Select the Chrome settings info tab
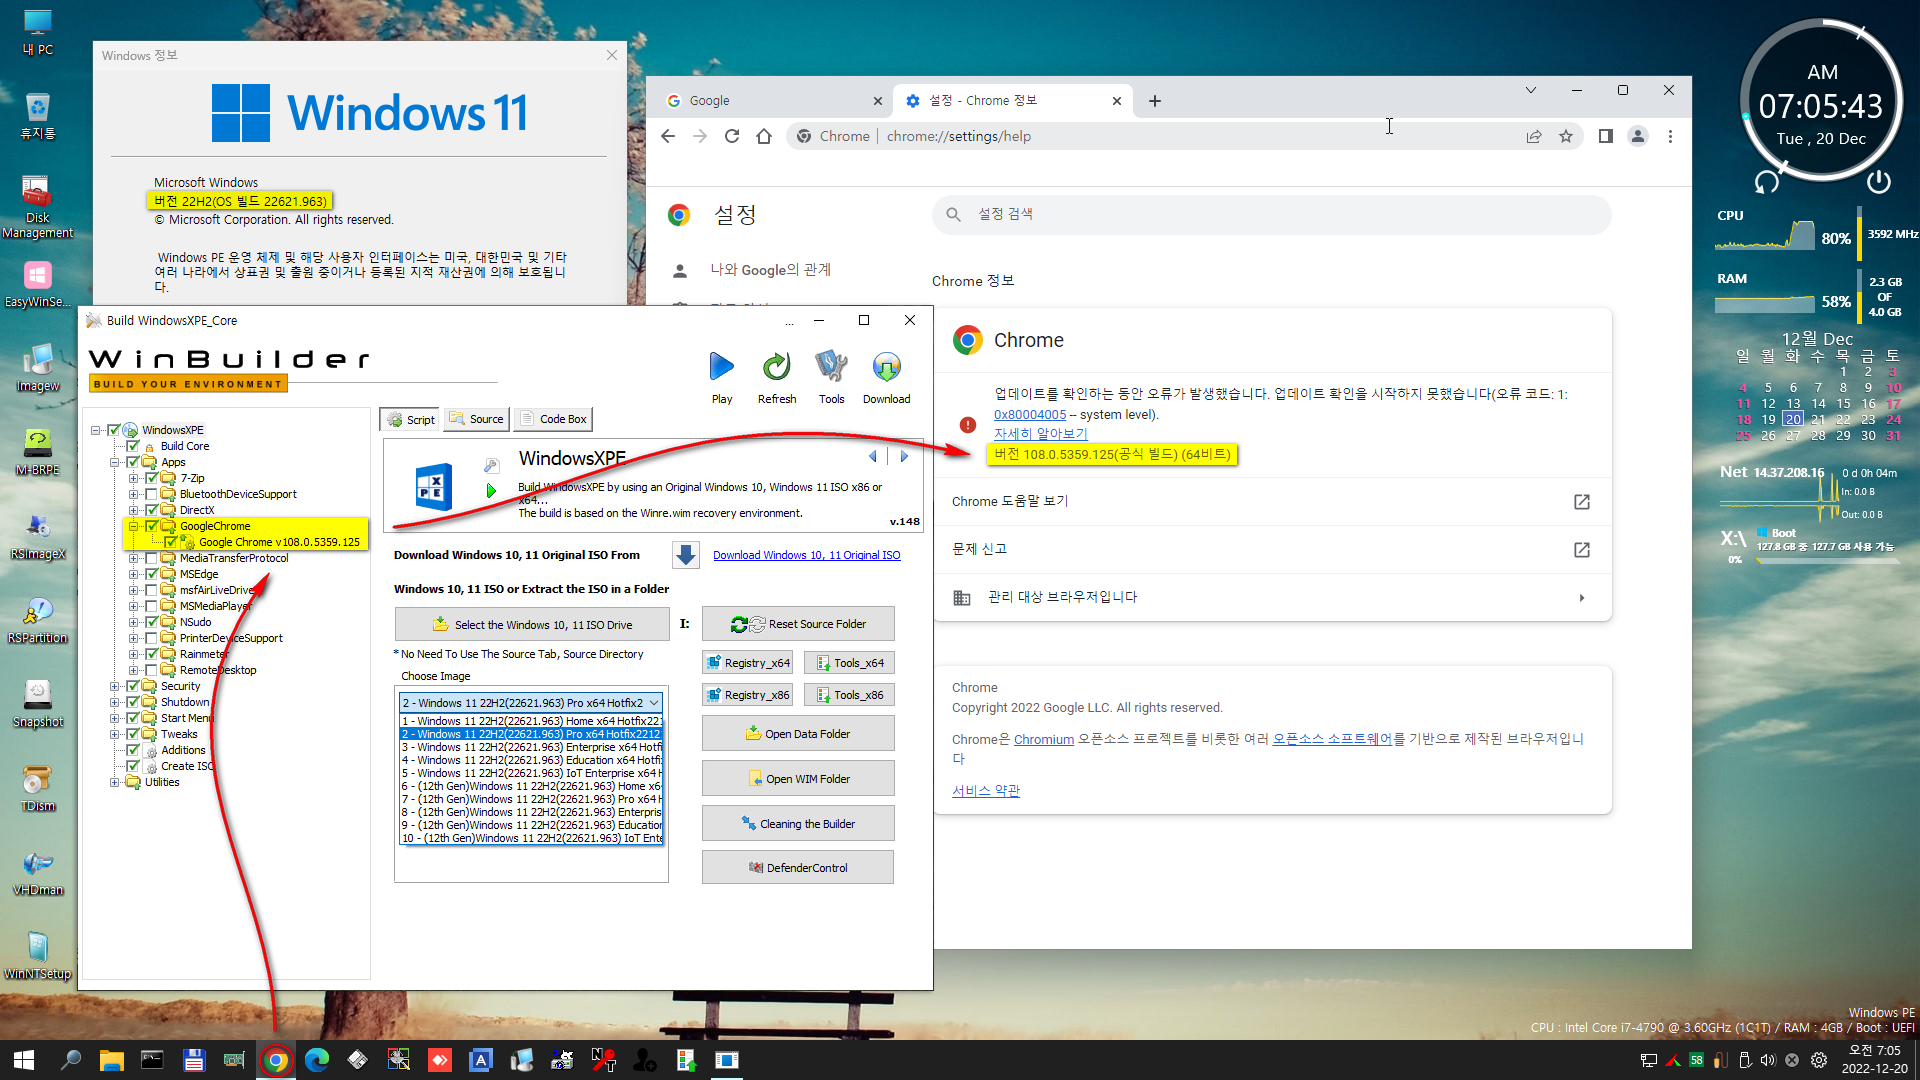The image size is (1920, 1080). tap(1012, 101)
